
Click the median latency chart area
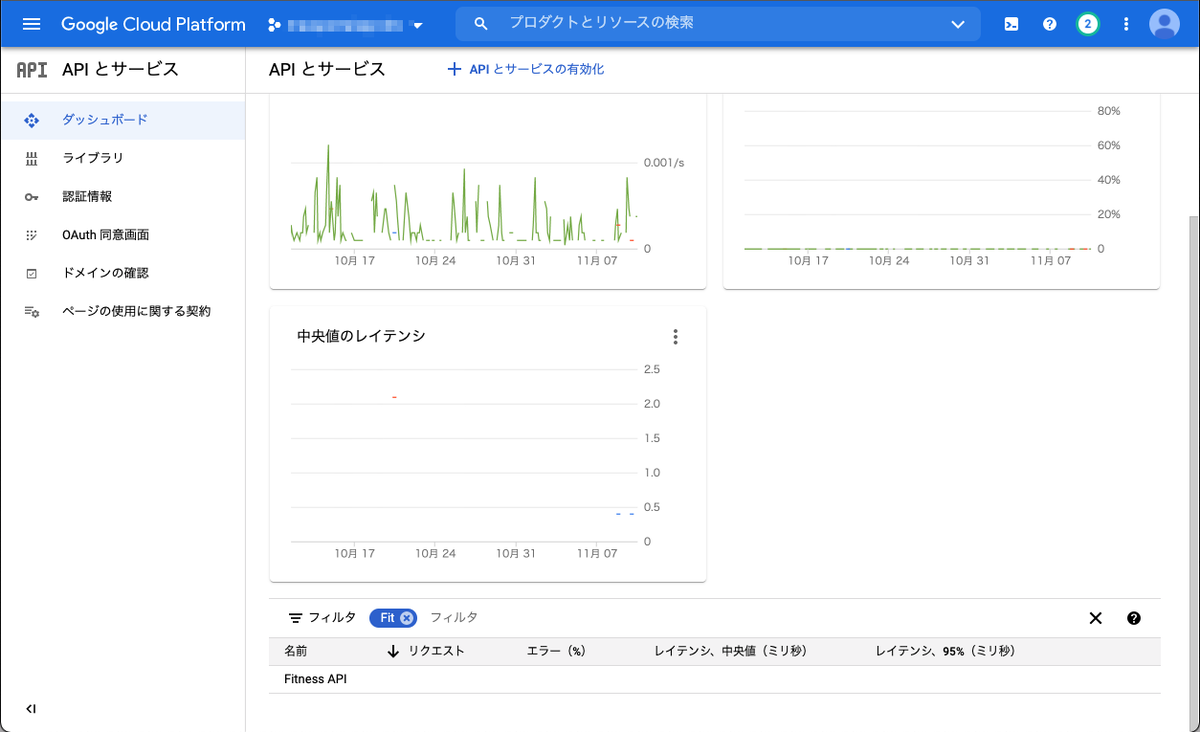point(464,455)
